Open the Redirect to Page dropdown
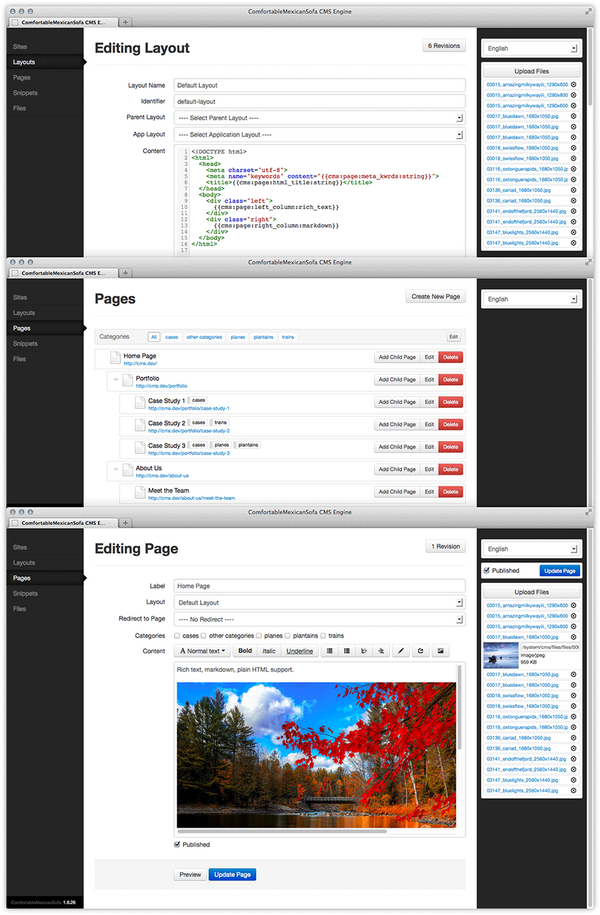The image size is (600, 915). click(319, 619)
